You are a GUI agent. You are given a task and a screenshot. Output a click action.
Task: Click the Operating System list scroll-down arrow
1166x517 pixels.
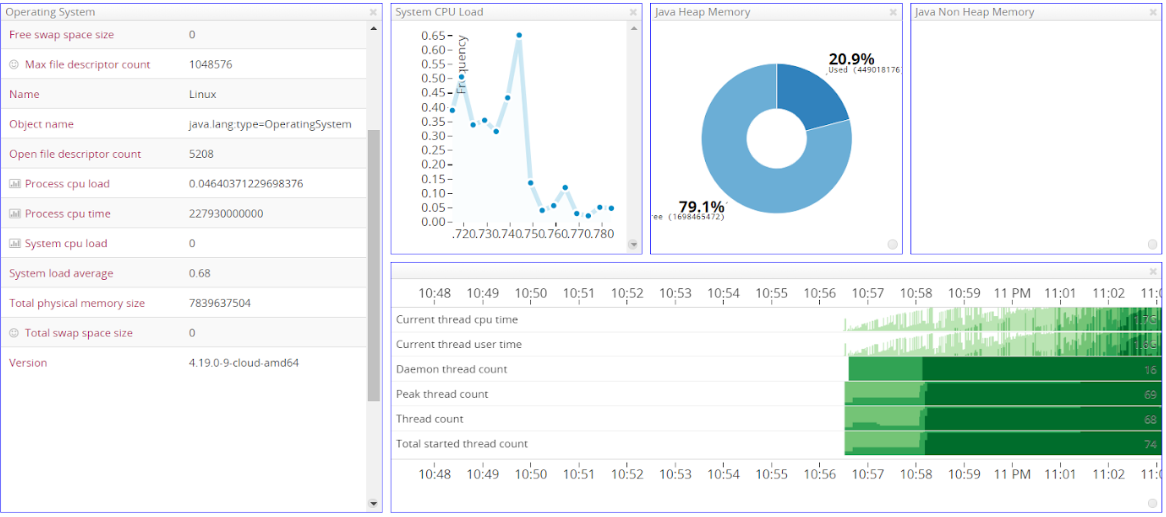tap(373, 504)
